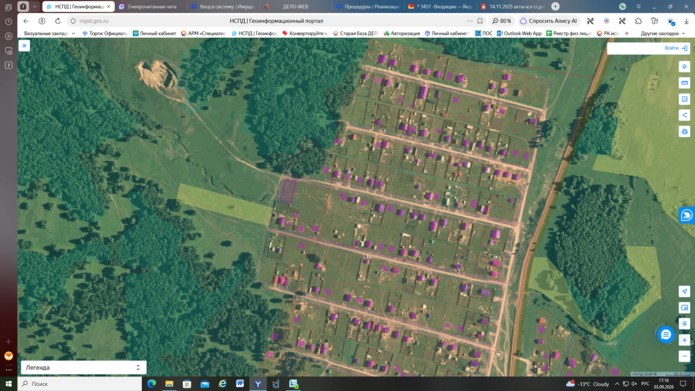Switch to the 3457 Входящие mail tab
This screenshot has width=695, height=391.
point(440,7)
